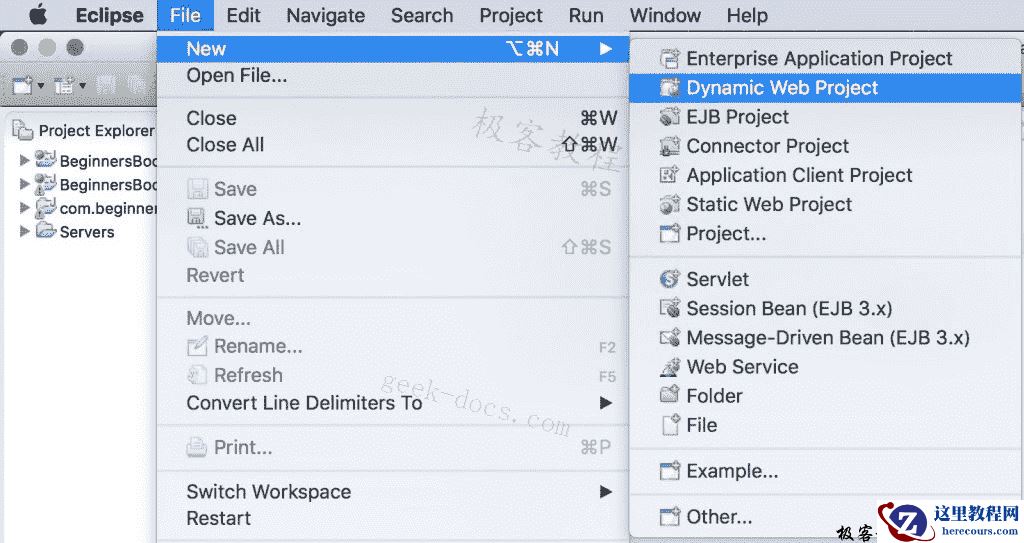Open the Edit menu
Viewport: 1024px width, 543px height.
tap(243, 15)
